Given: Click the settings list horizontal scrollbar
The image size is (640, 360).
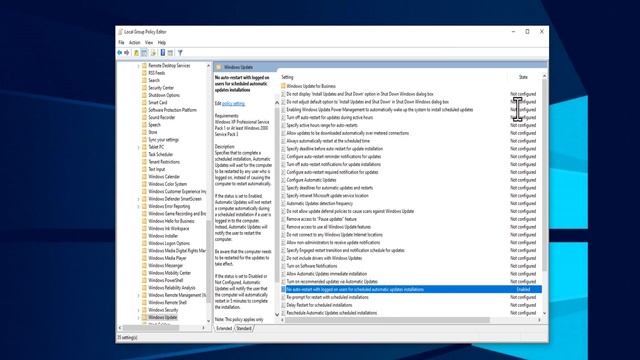Looking at the screenshot, I should (387, 320).
